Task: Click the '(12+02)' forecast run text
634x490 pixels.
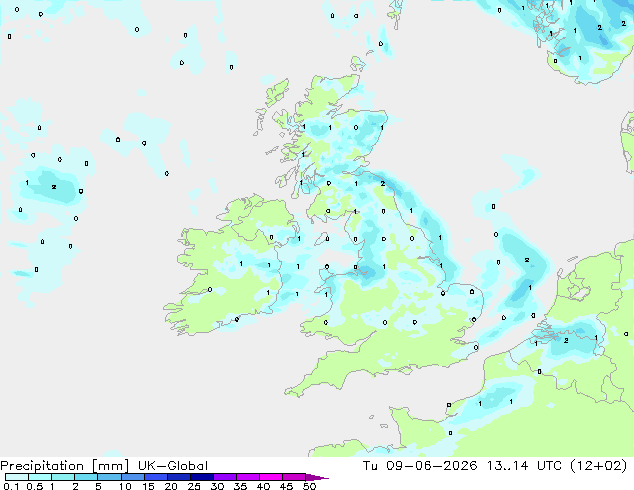Action: (x=598, y=466)
